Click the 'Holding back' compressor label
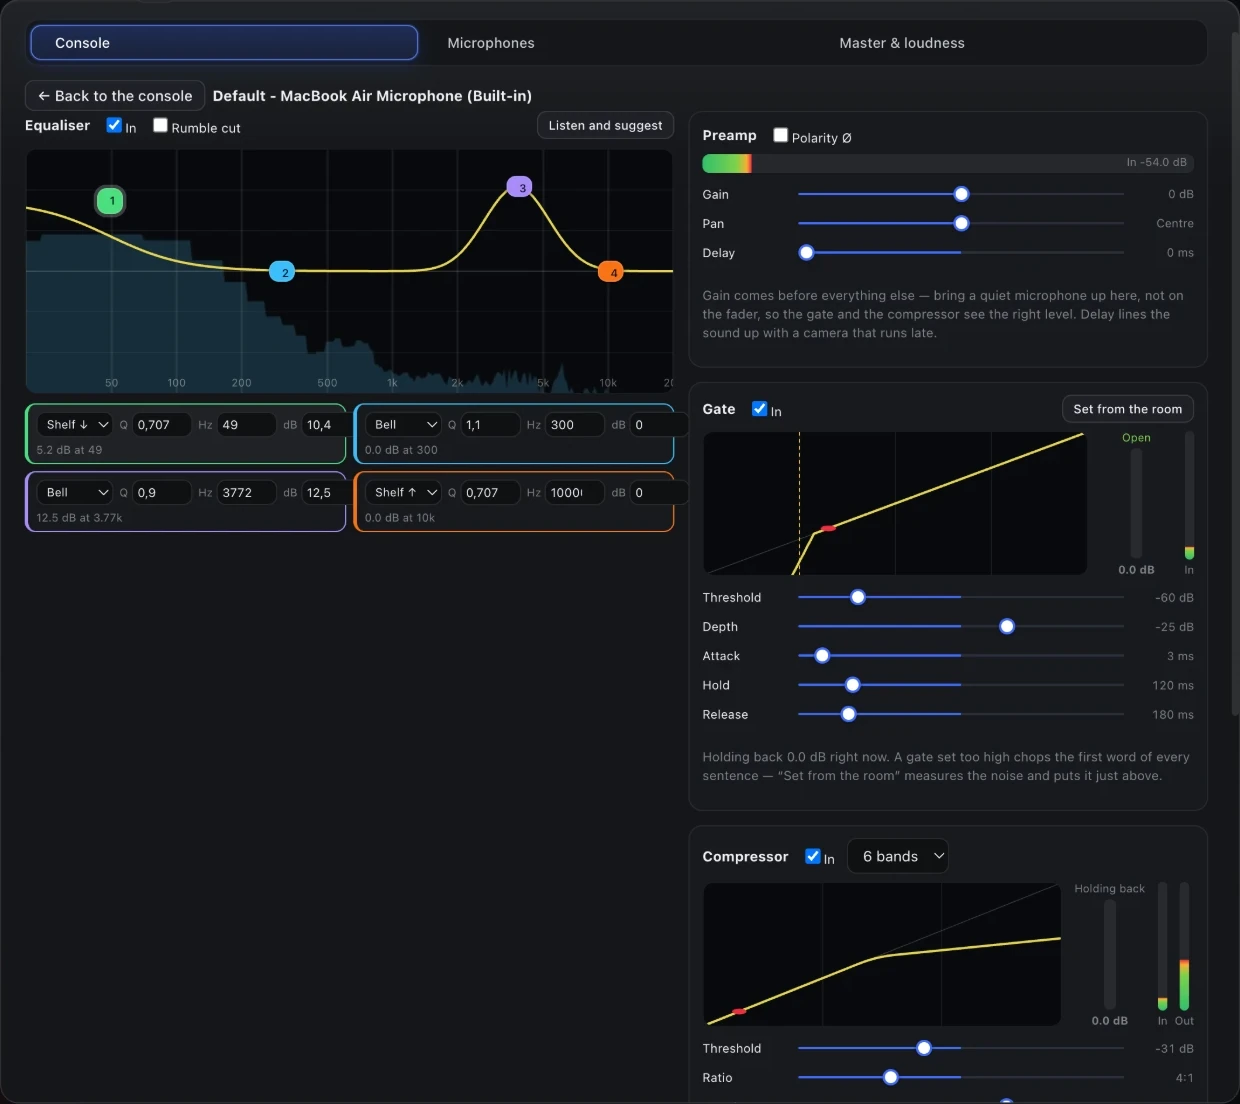The image size is (1240, 1104). tap(1109, 889)
